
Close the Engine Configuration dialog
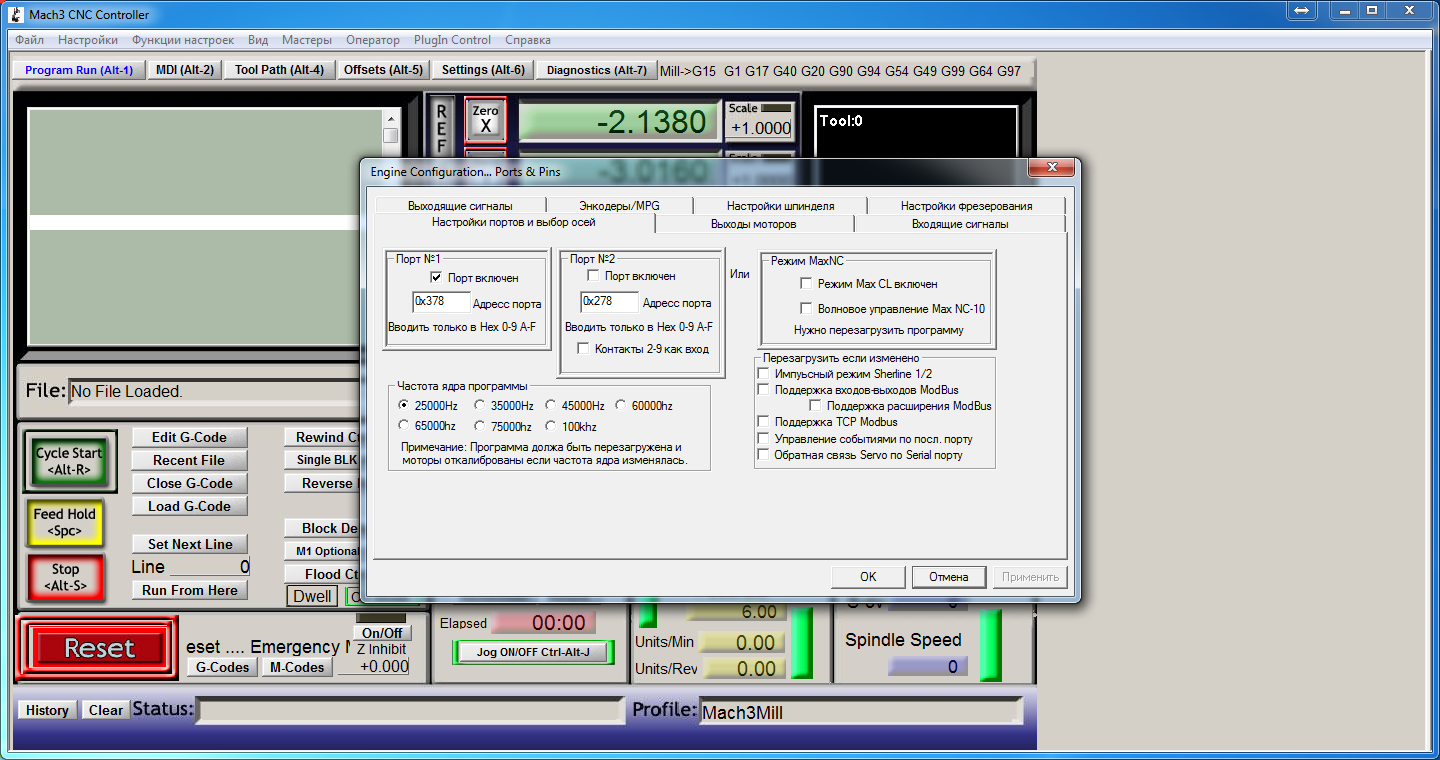click(1051, 168)
